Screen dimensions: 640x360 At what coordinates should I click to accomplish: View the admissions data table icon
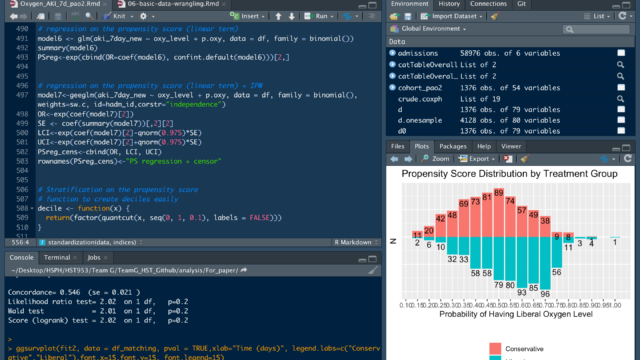[621, 53]
